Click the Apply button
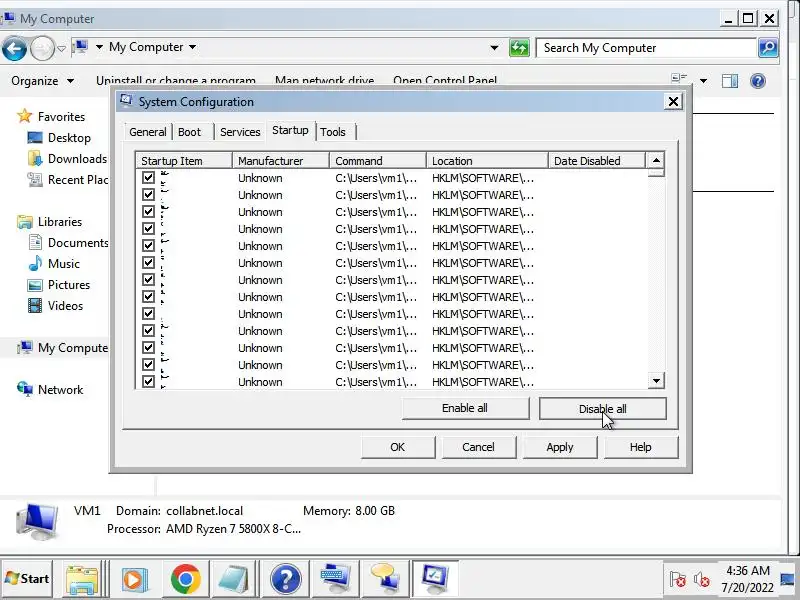Viewport: 800px width, 600px height. tap(560, 447)
